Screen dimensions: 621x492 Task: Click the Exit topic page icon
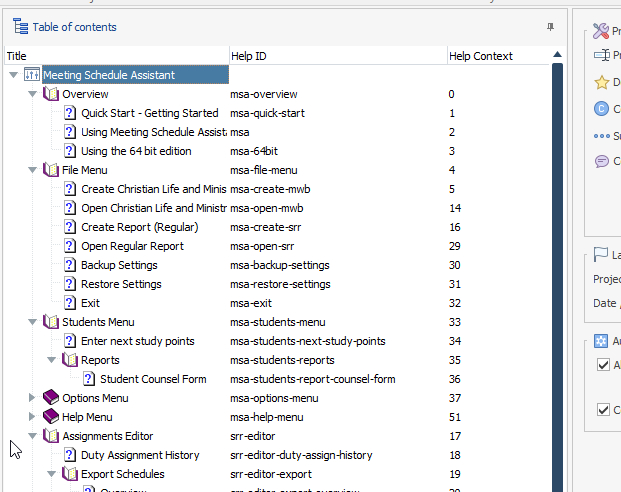point(70,303)
